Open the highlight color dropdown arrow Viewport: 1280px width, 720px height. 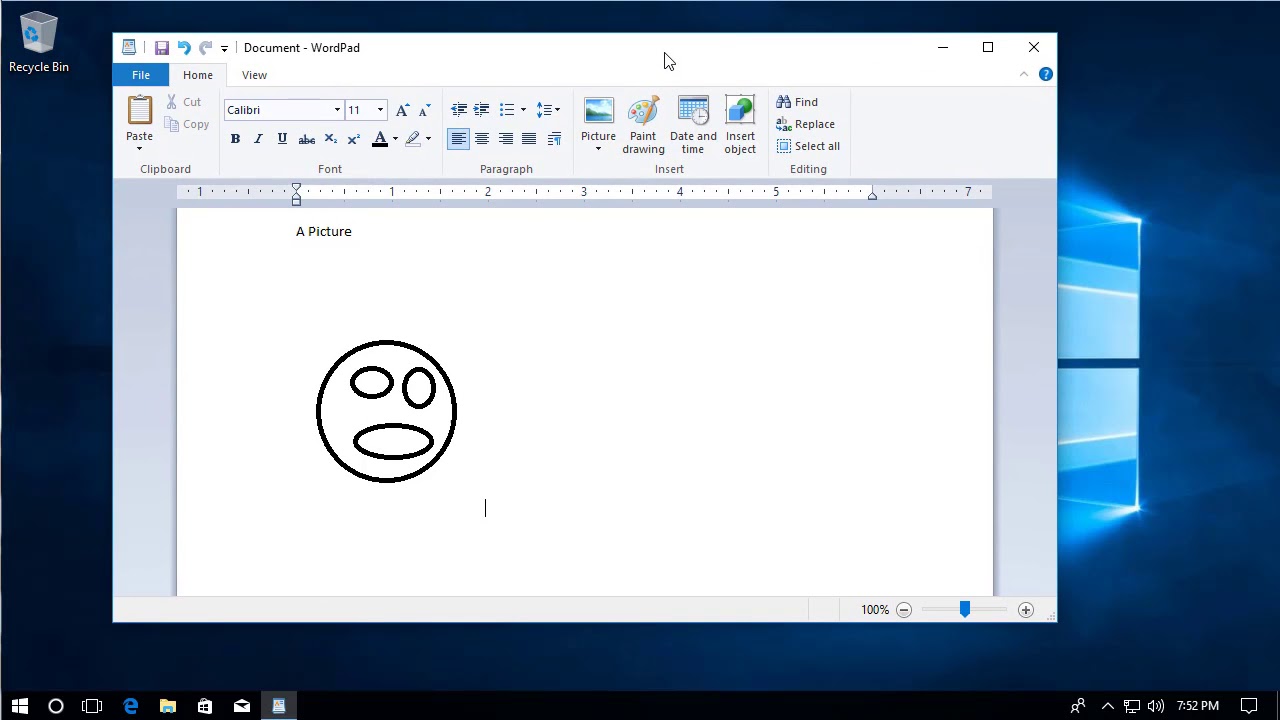click(x=428, y=139)
